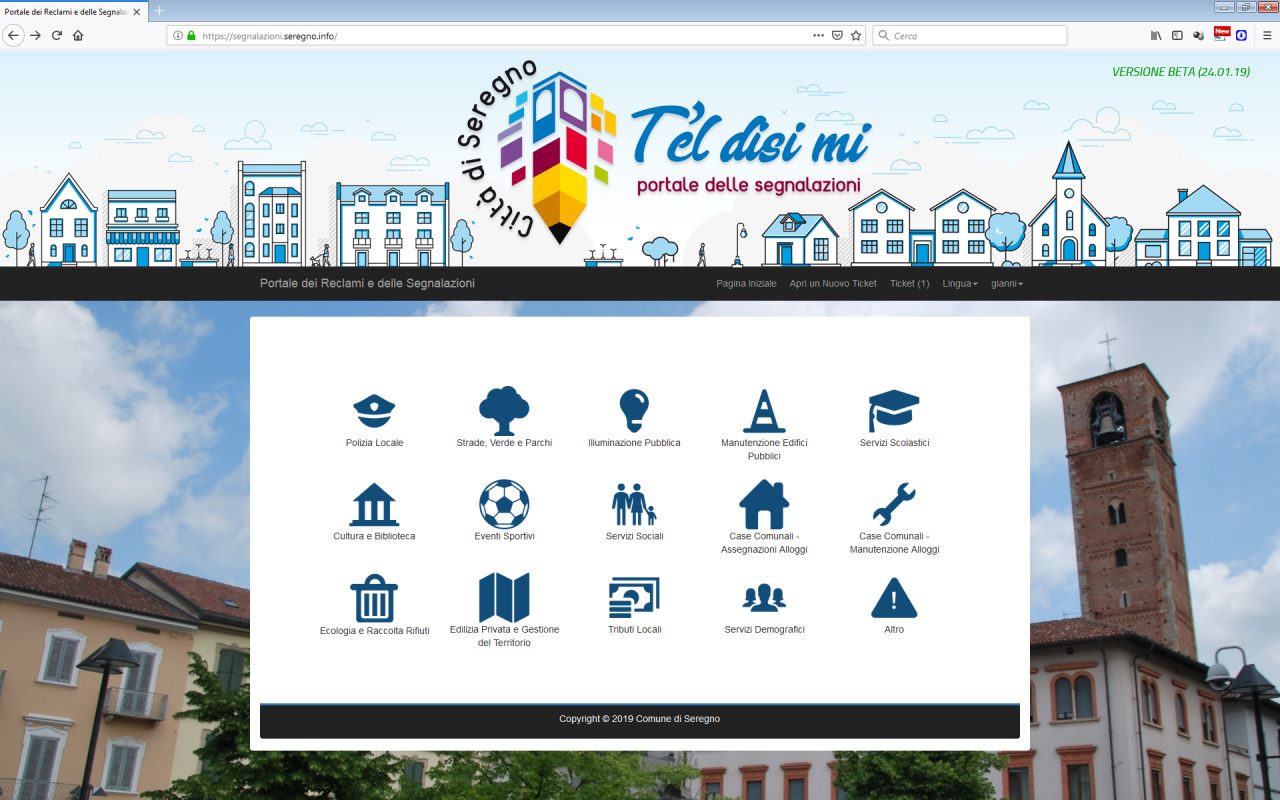Open the Cultura e Biblioteca building icon
1280x800 pixels.
374,504
